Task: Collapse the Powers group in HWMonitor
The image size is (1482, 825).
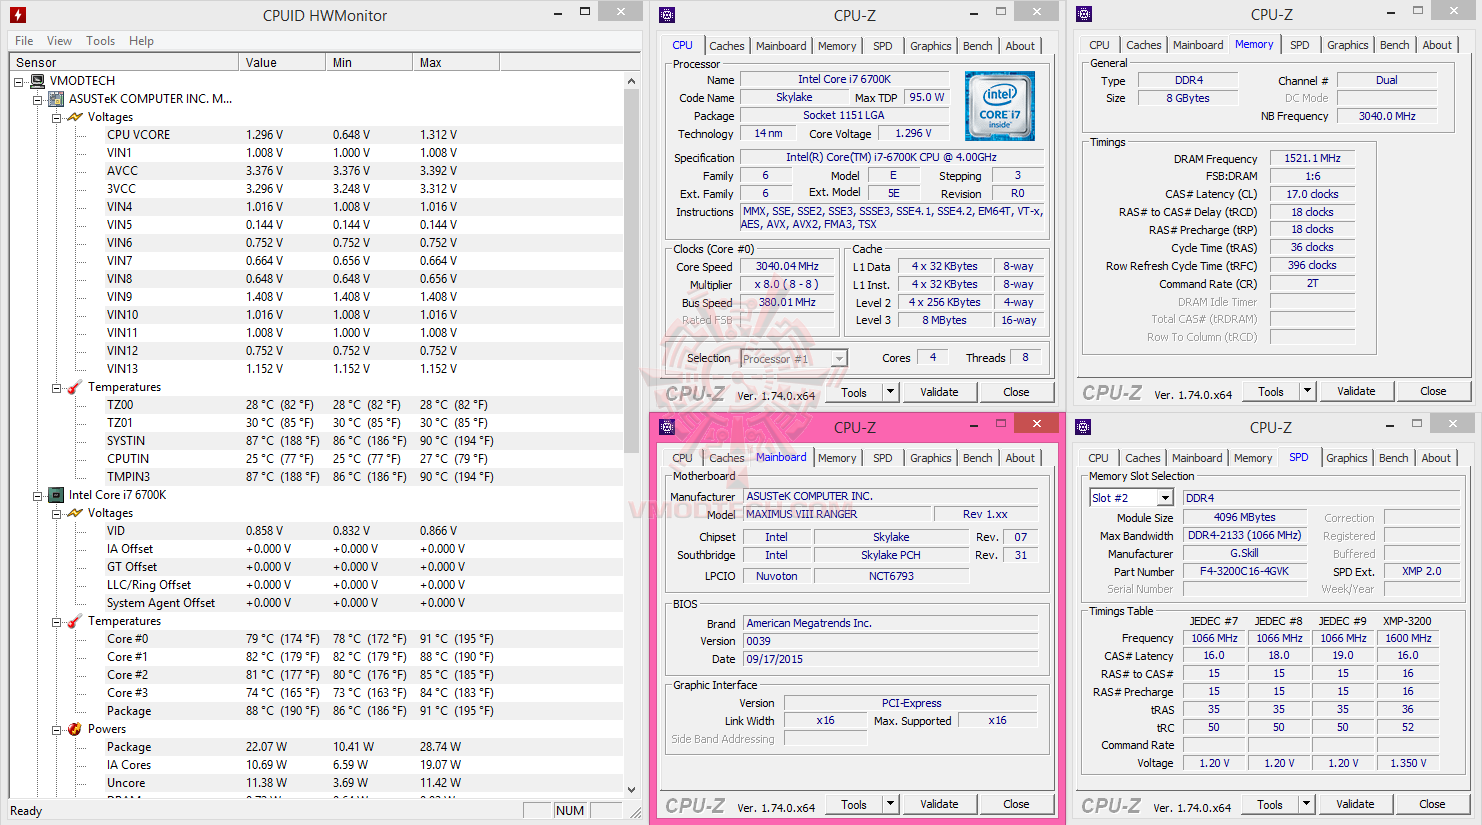Action: [57, 729]
